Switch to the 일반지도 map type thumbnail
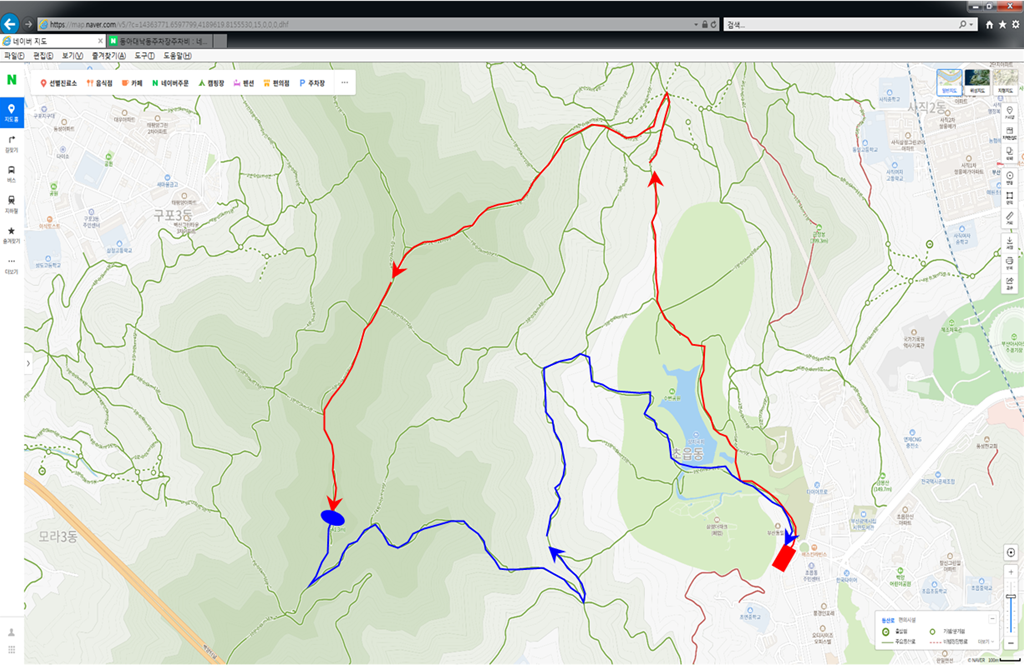1024x665 pixels. (949, 82)
